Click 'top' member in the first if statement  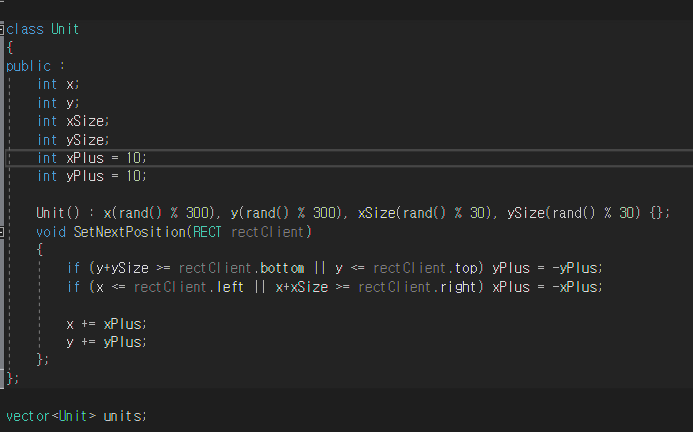(x=466, y=269)
